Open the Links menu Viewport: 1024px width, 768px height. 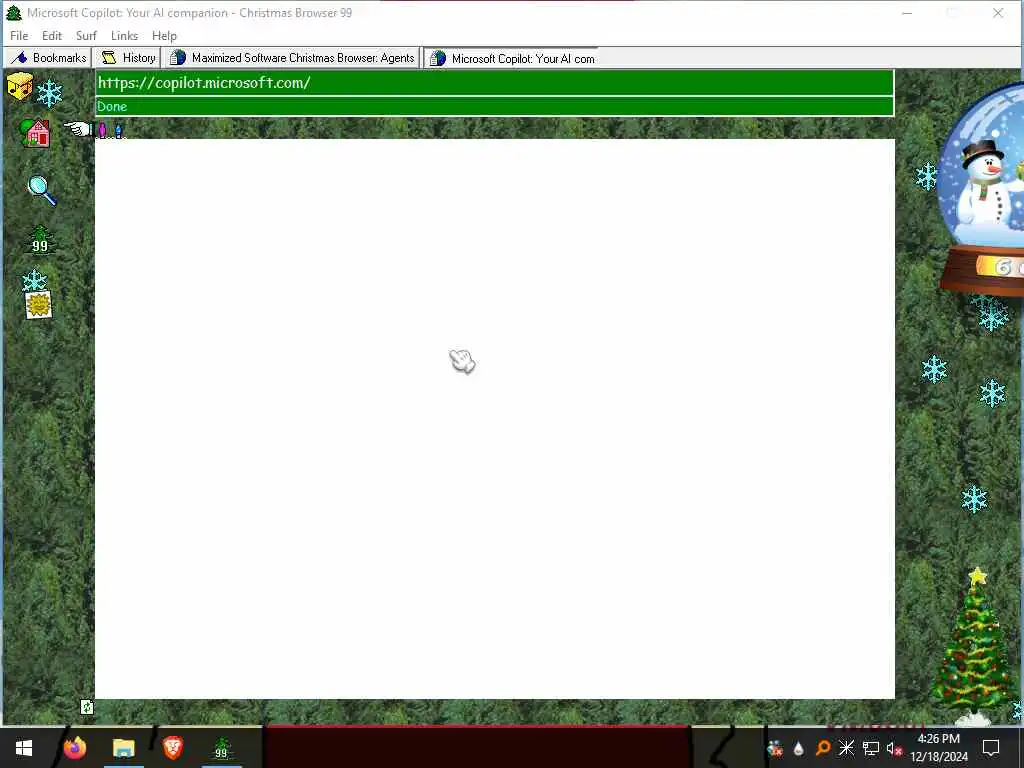(124, 36)
